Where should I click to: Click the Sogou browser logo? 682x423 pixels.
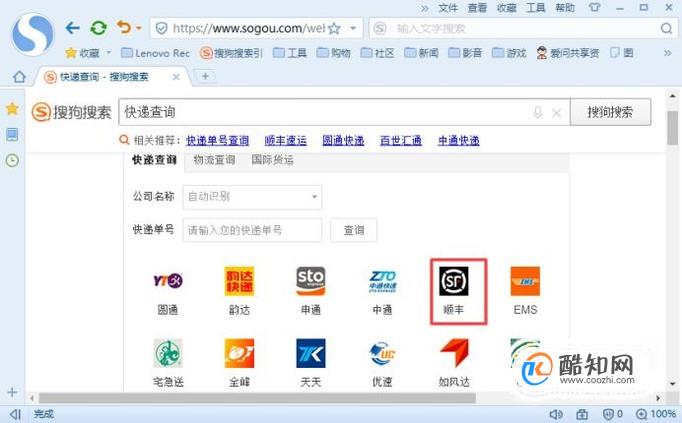click(x=33, y=34)
